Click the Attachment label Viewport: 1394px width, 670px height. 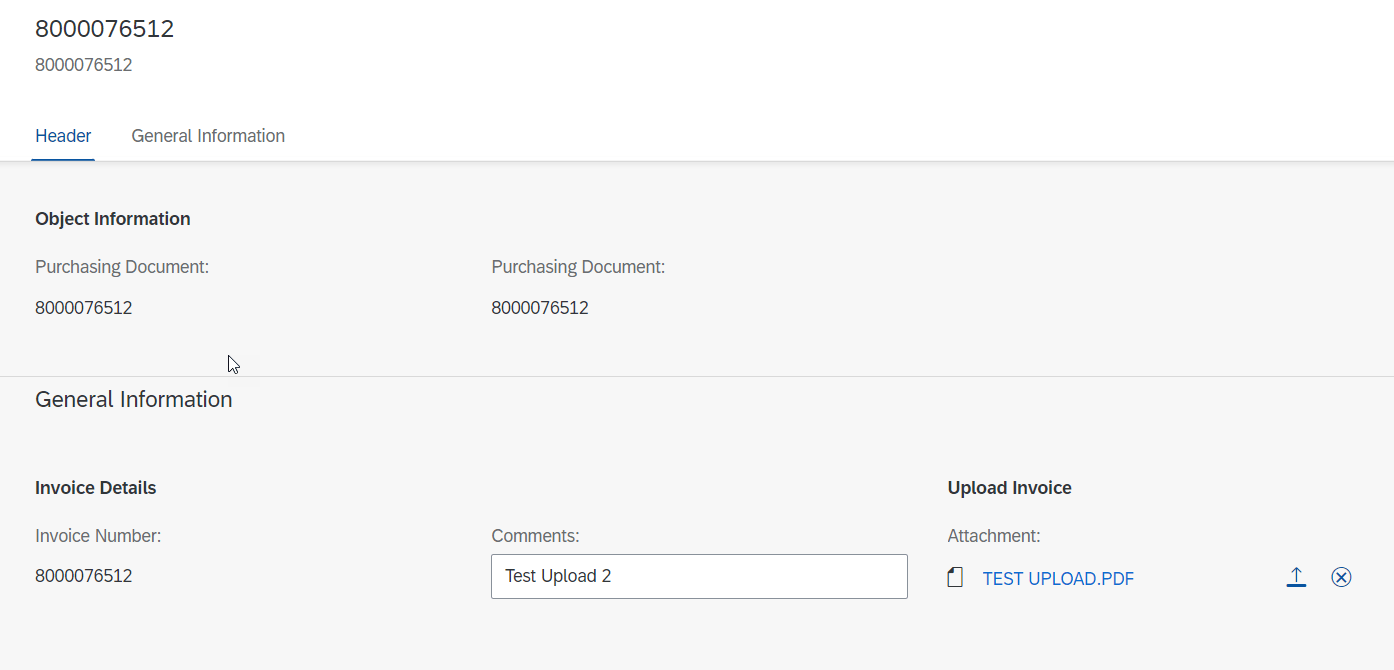993,535
